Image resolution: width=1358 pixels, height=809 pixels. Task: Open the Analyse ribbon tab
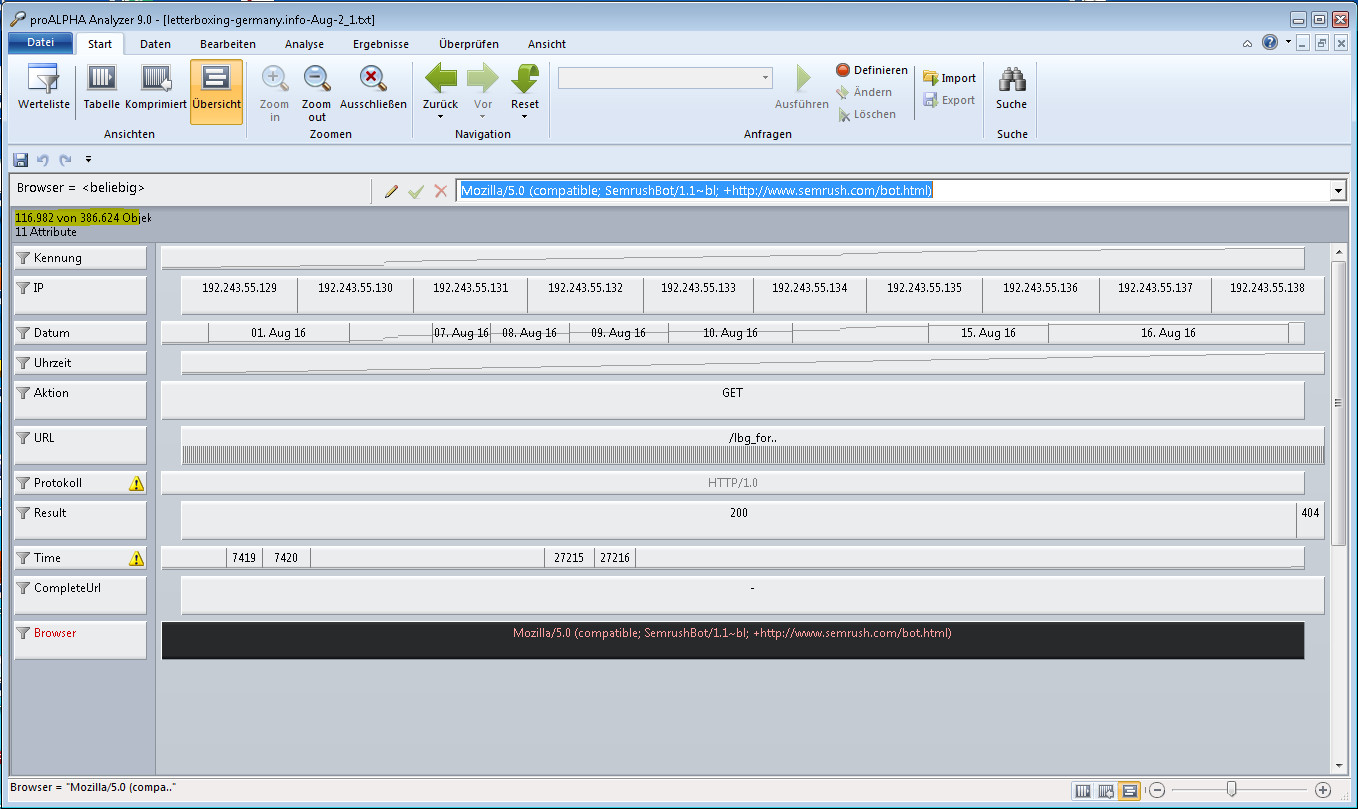pyautogui.click(x=304, y=44)
